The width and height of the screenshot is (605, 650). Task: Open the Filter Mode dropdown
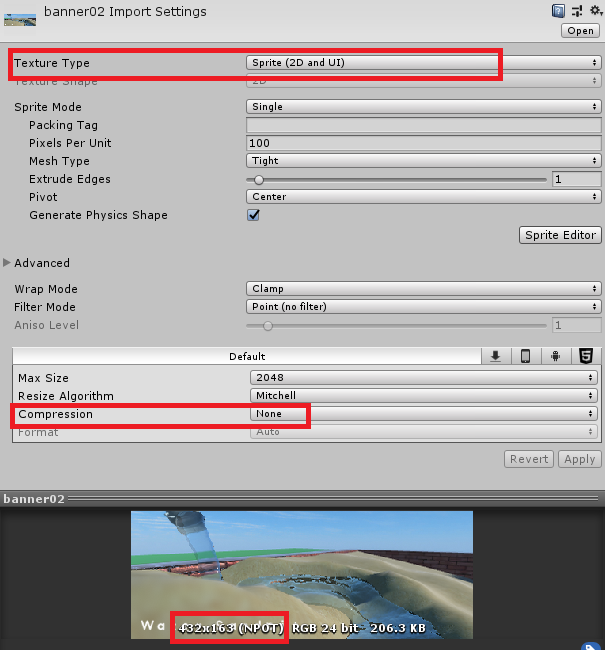click(423, 306)
